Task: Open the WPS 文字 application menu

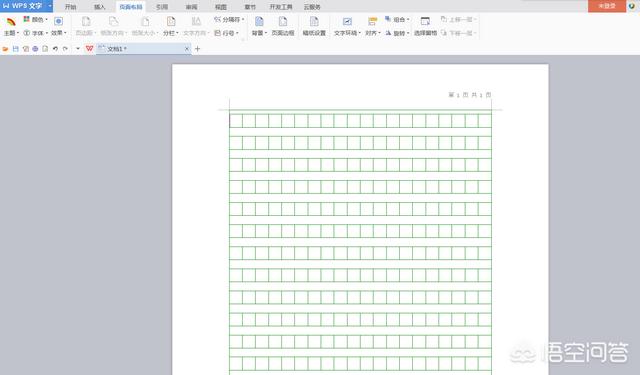Action: (26, 6)
